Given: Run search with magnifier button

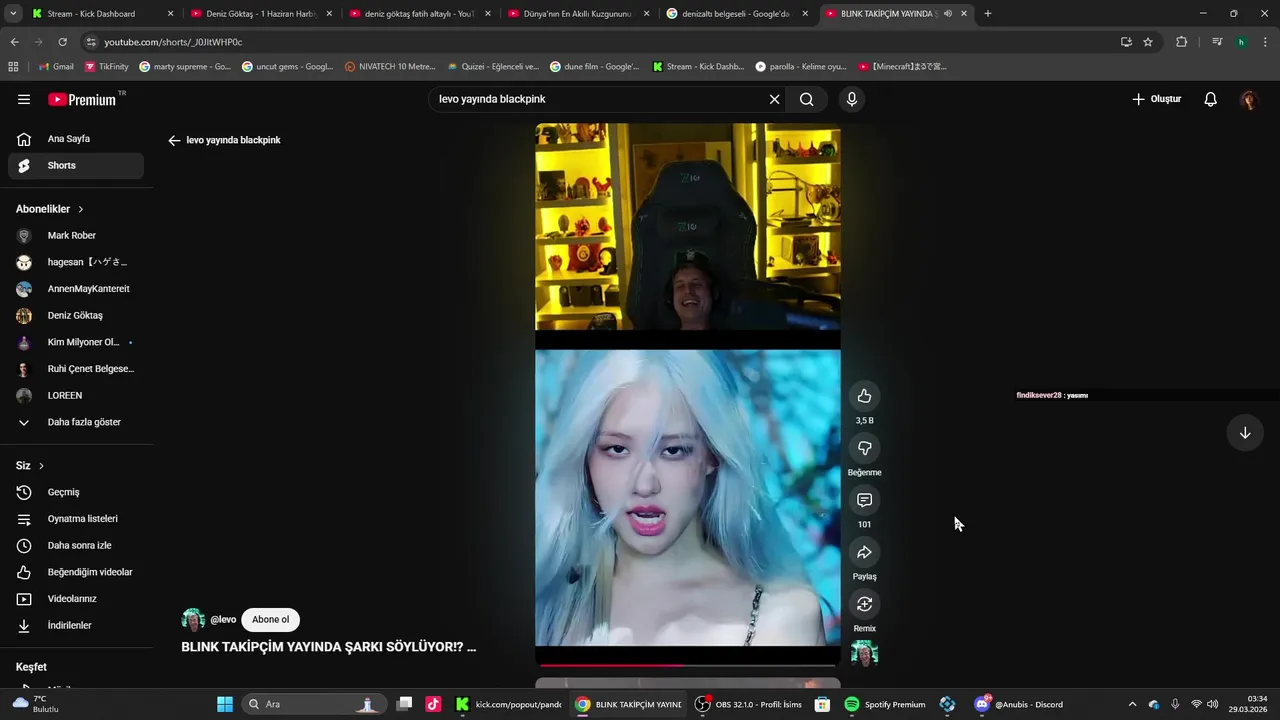Looking at the screenshot, I should pyautogui.click(x=806, y=99).
